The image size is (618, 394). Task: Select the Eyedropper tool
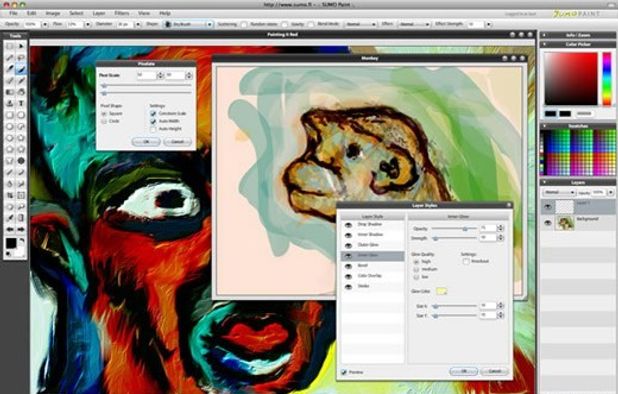tap(10, 218)
